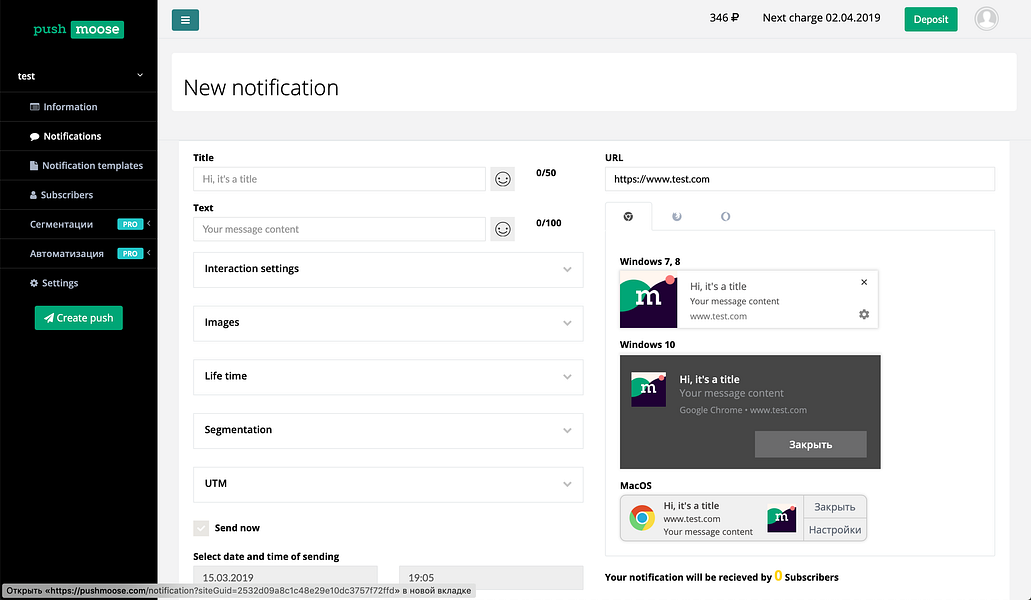
Task: Click Настройки in MacOS preview
Action: (x=835, y=530)
